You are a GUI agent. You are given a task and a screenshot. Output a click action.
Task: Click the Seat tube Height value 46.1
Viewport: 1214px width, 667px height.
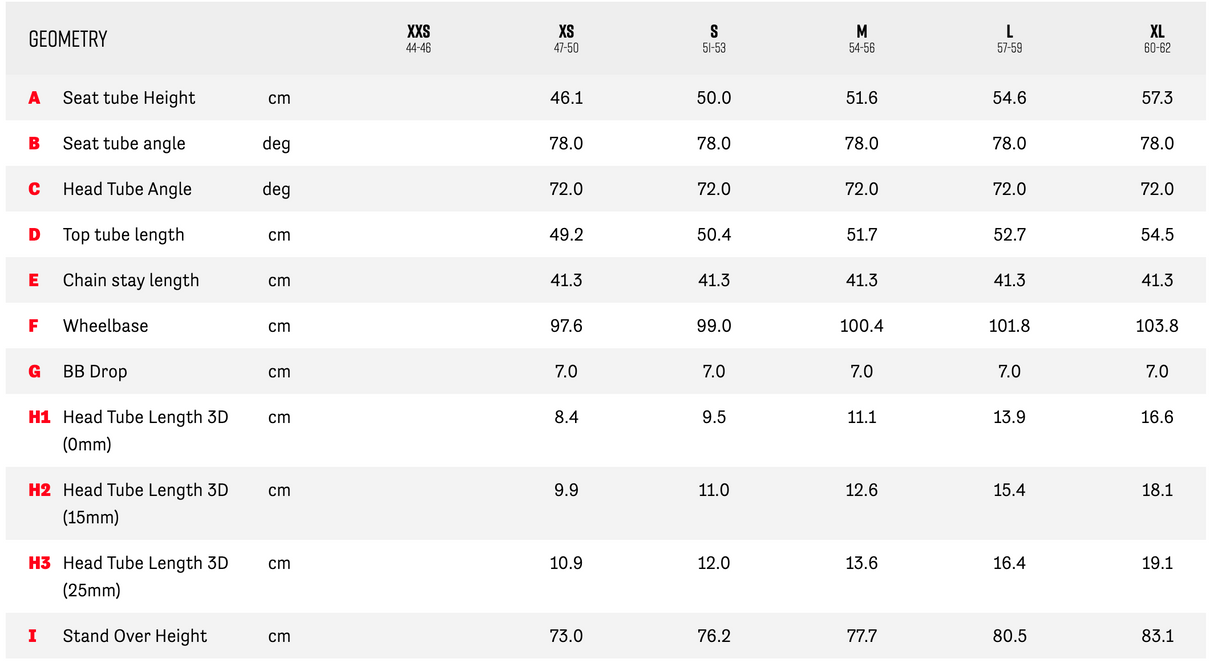pyautogui.click(x=566, y=98)
